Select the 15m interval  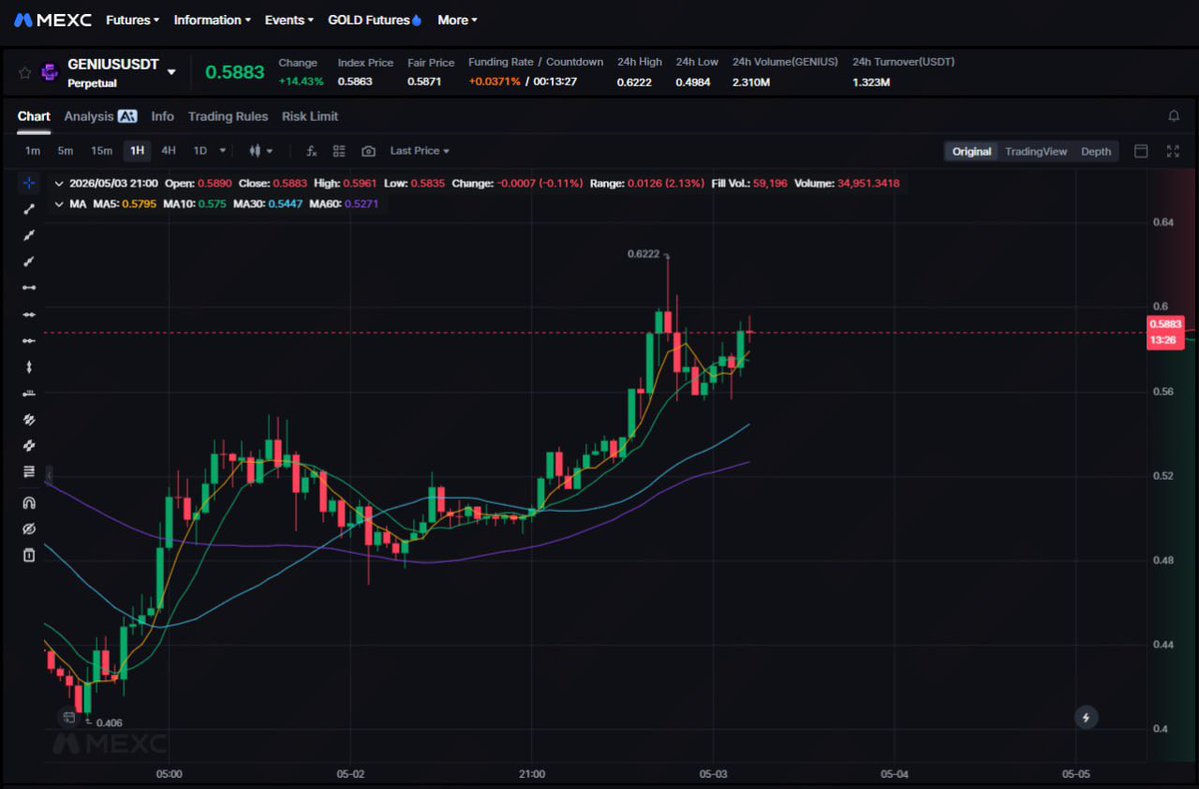coord(101,151)
